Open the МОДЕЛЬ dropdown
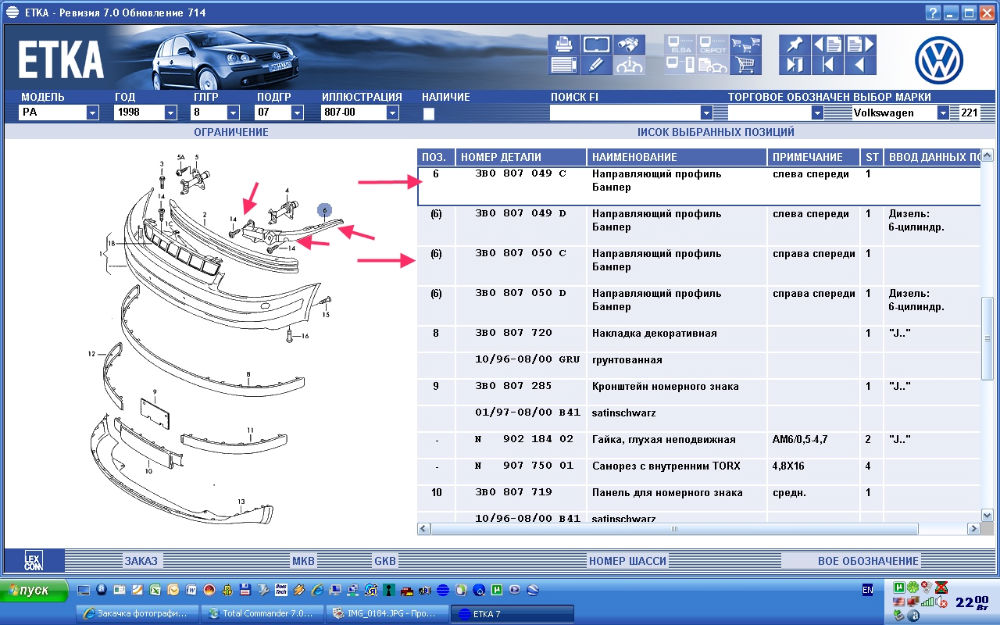1000x625 pixels. tap(92, 113)
